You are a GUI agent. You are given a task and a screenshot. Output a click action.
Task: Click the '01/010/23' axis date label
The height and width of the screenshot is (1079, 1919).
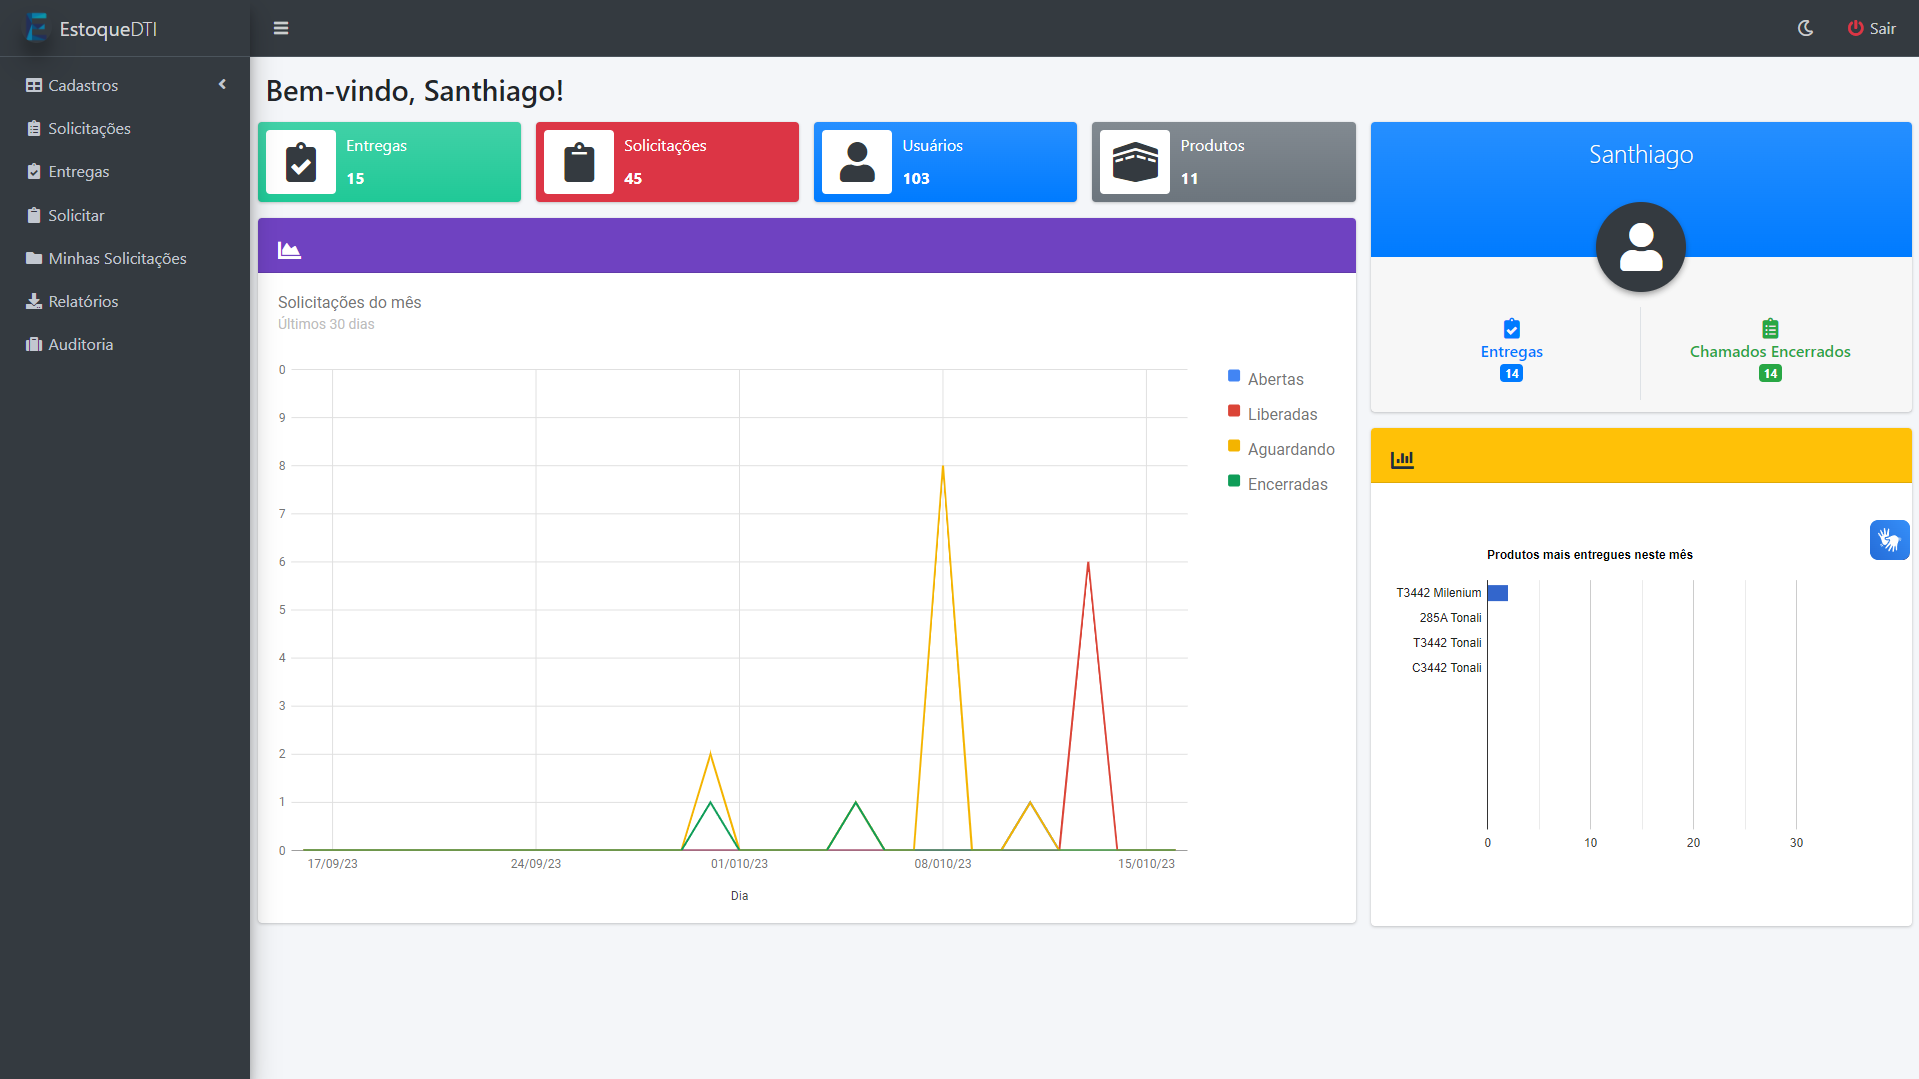pyautogui.click(x=739, y=864)
